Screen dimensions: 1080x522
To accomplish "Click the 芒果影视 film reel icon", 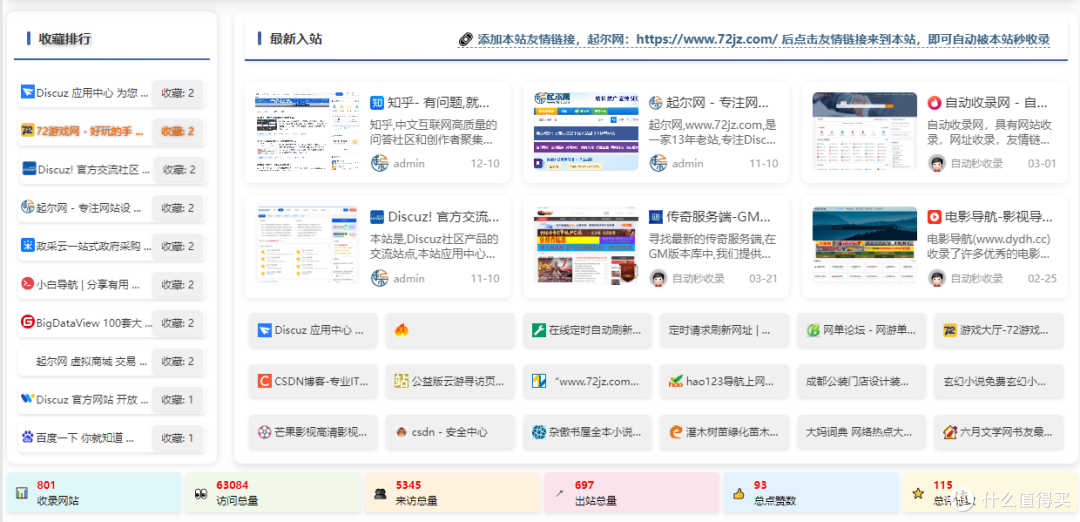I will click(264, 432).
